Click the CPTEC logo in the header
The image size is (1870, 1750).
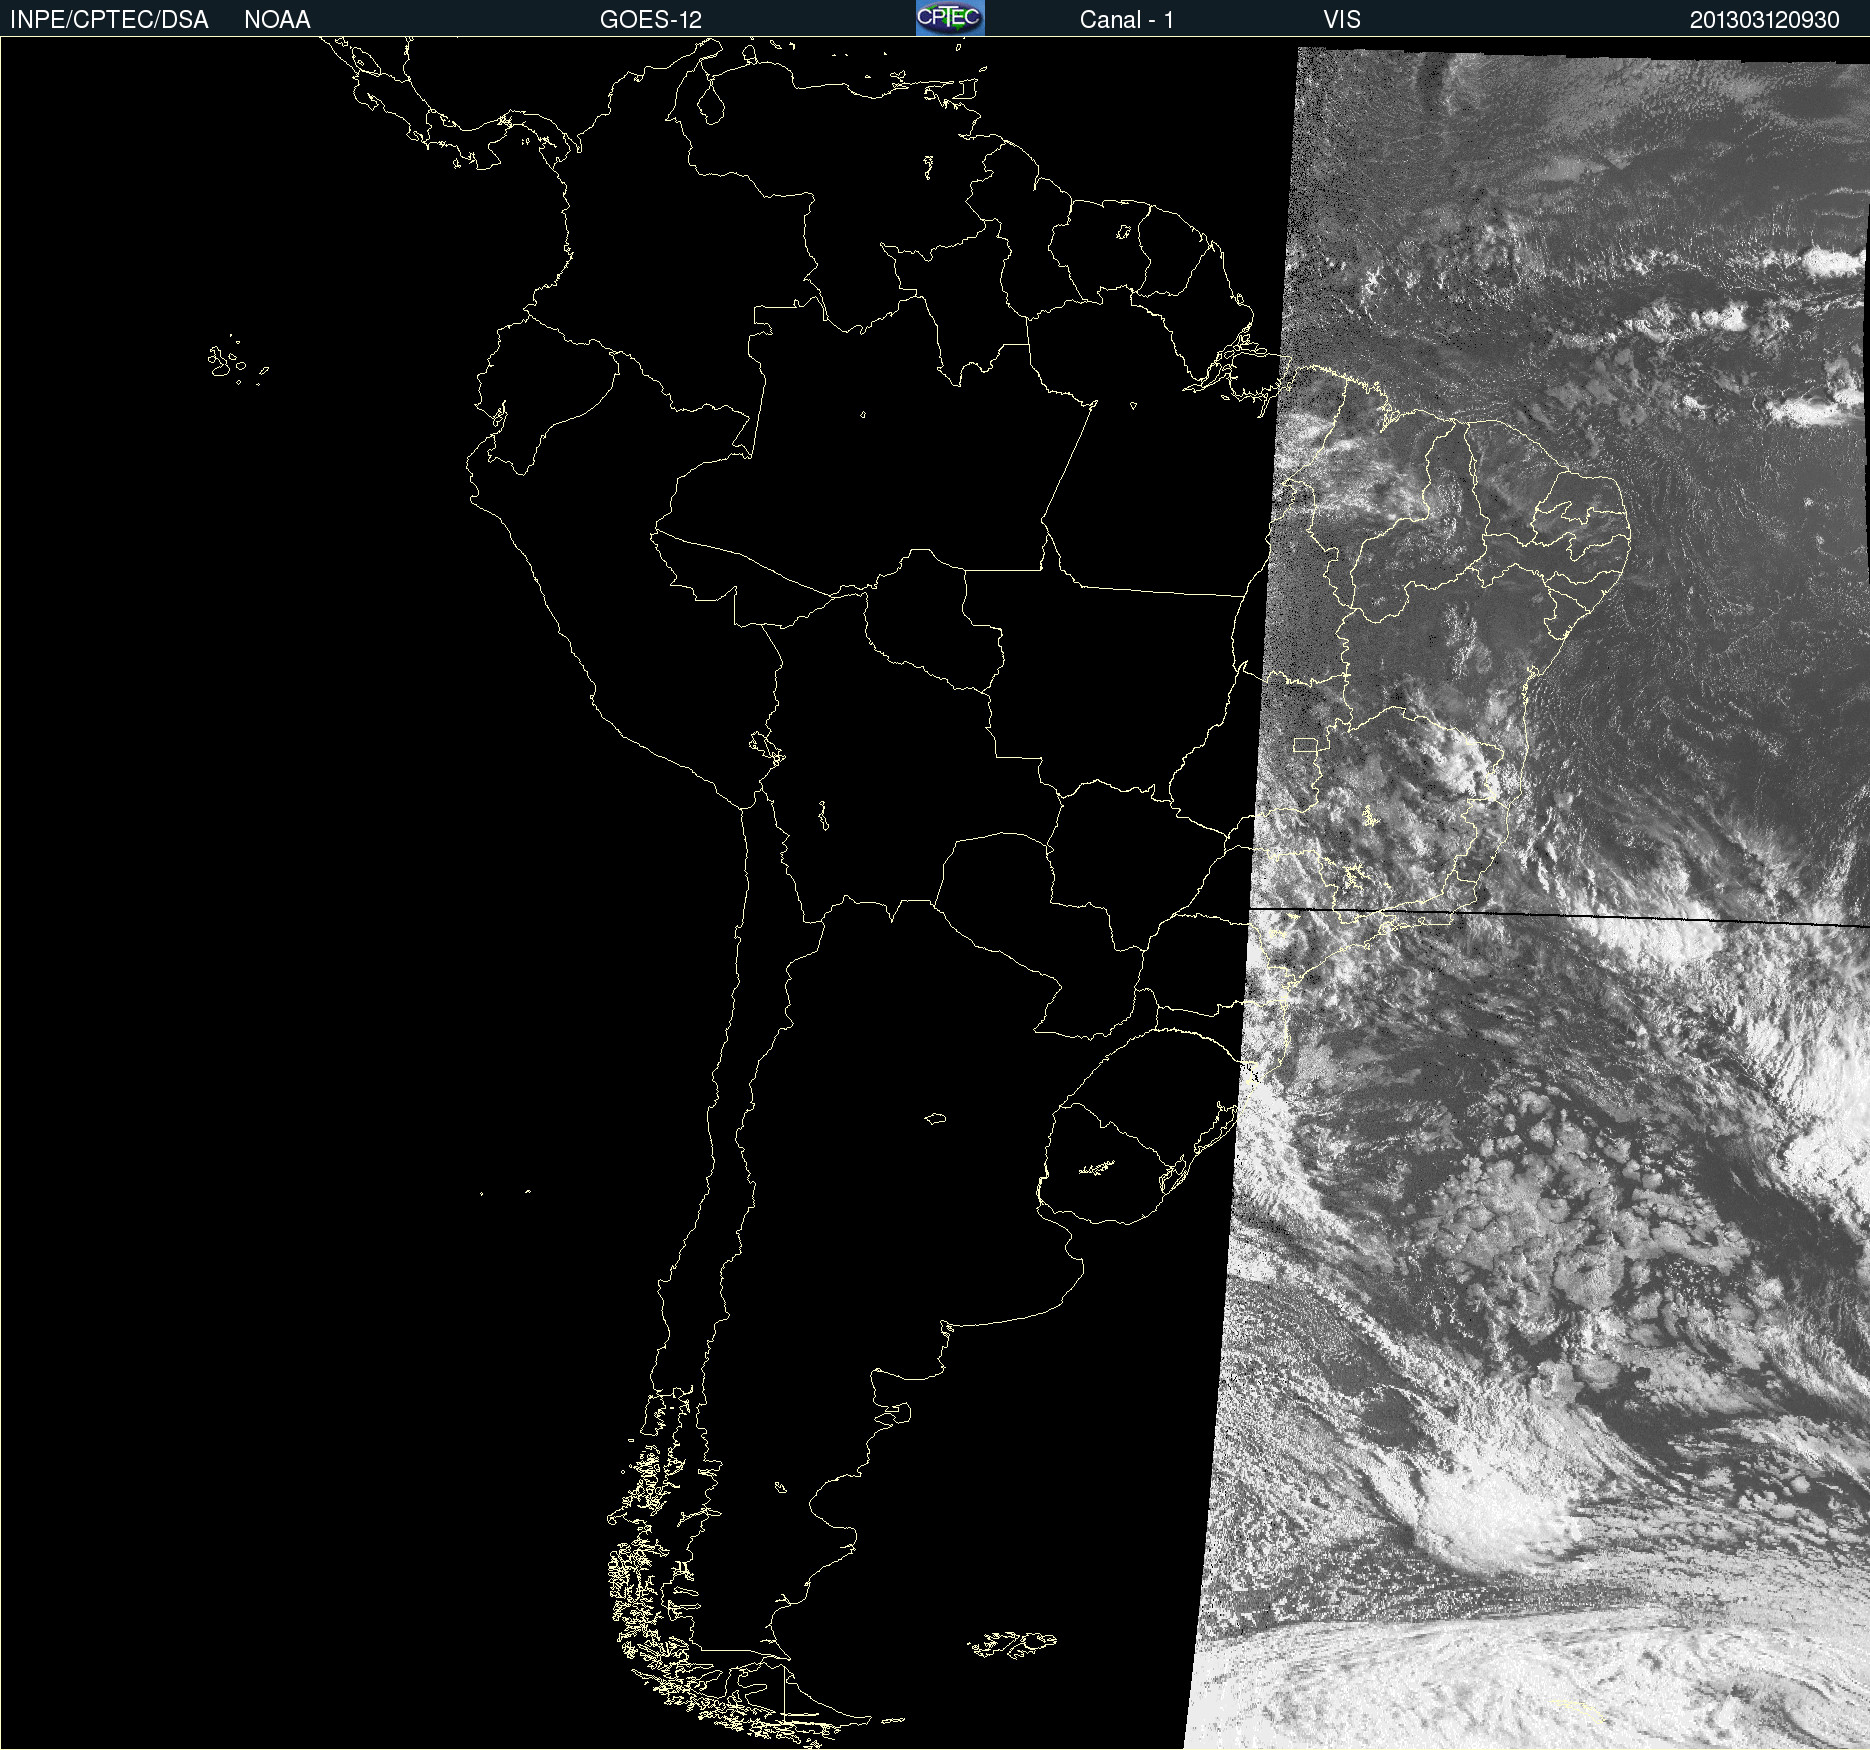pos(950,18)
